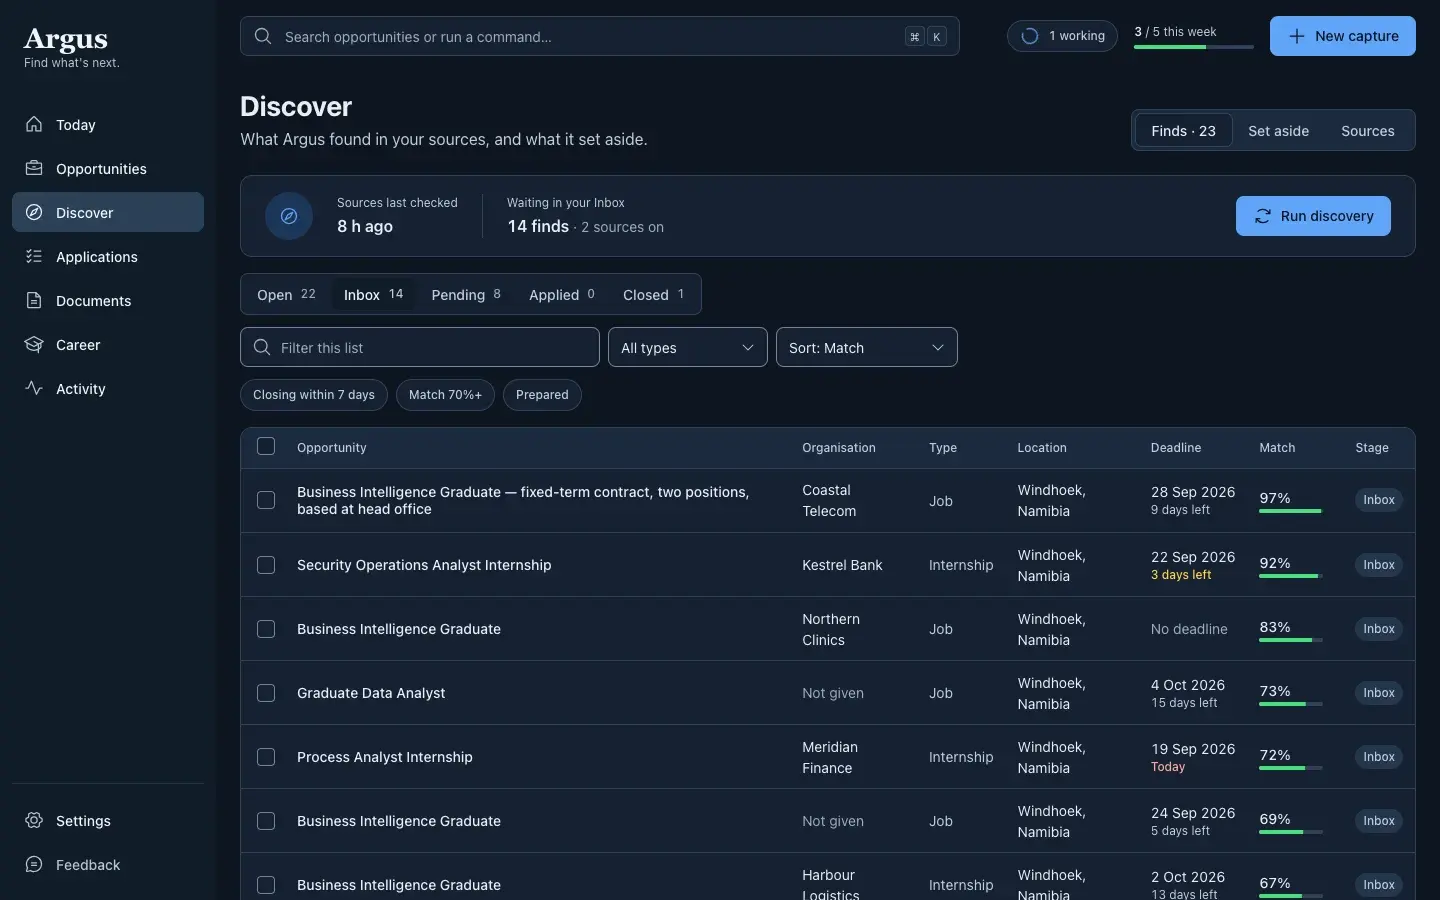1440x900 pixels.
Task: Click the working spinner icon
Action: [x=1030, y=36]
